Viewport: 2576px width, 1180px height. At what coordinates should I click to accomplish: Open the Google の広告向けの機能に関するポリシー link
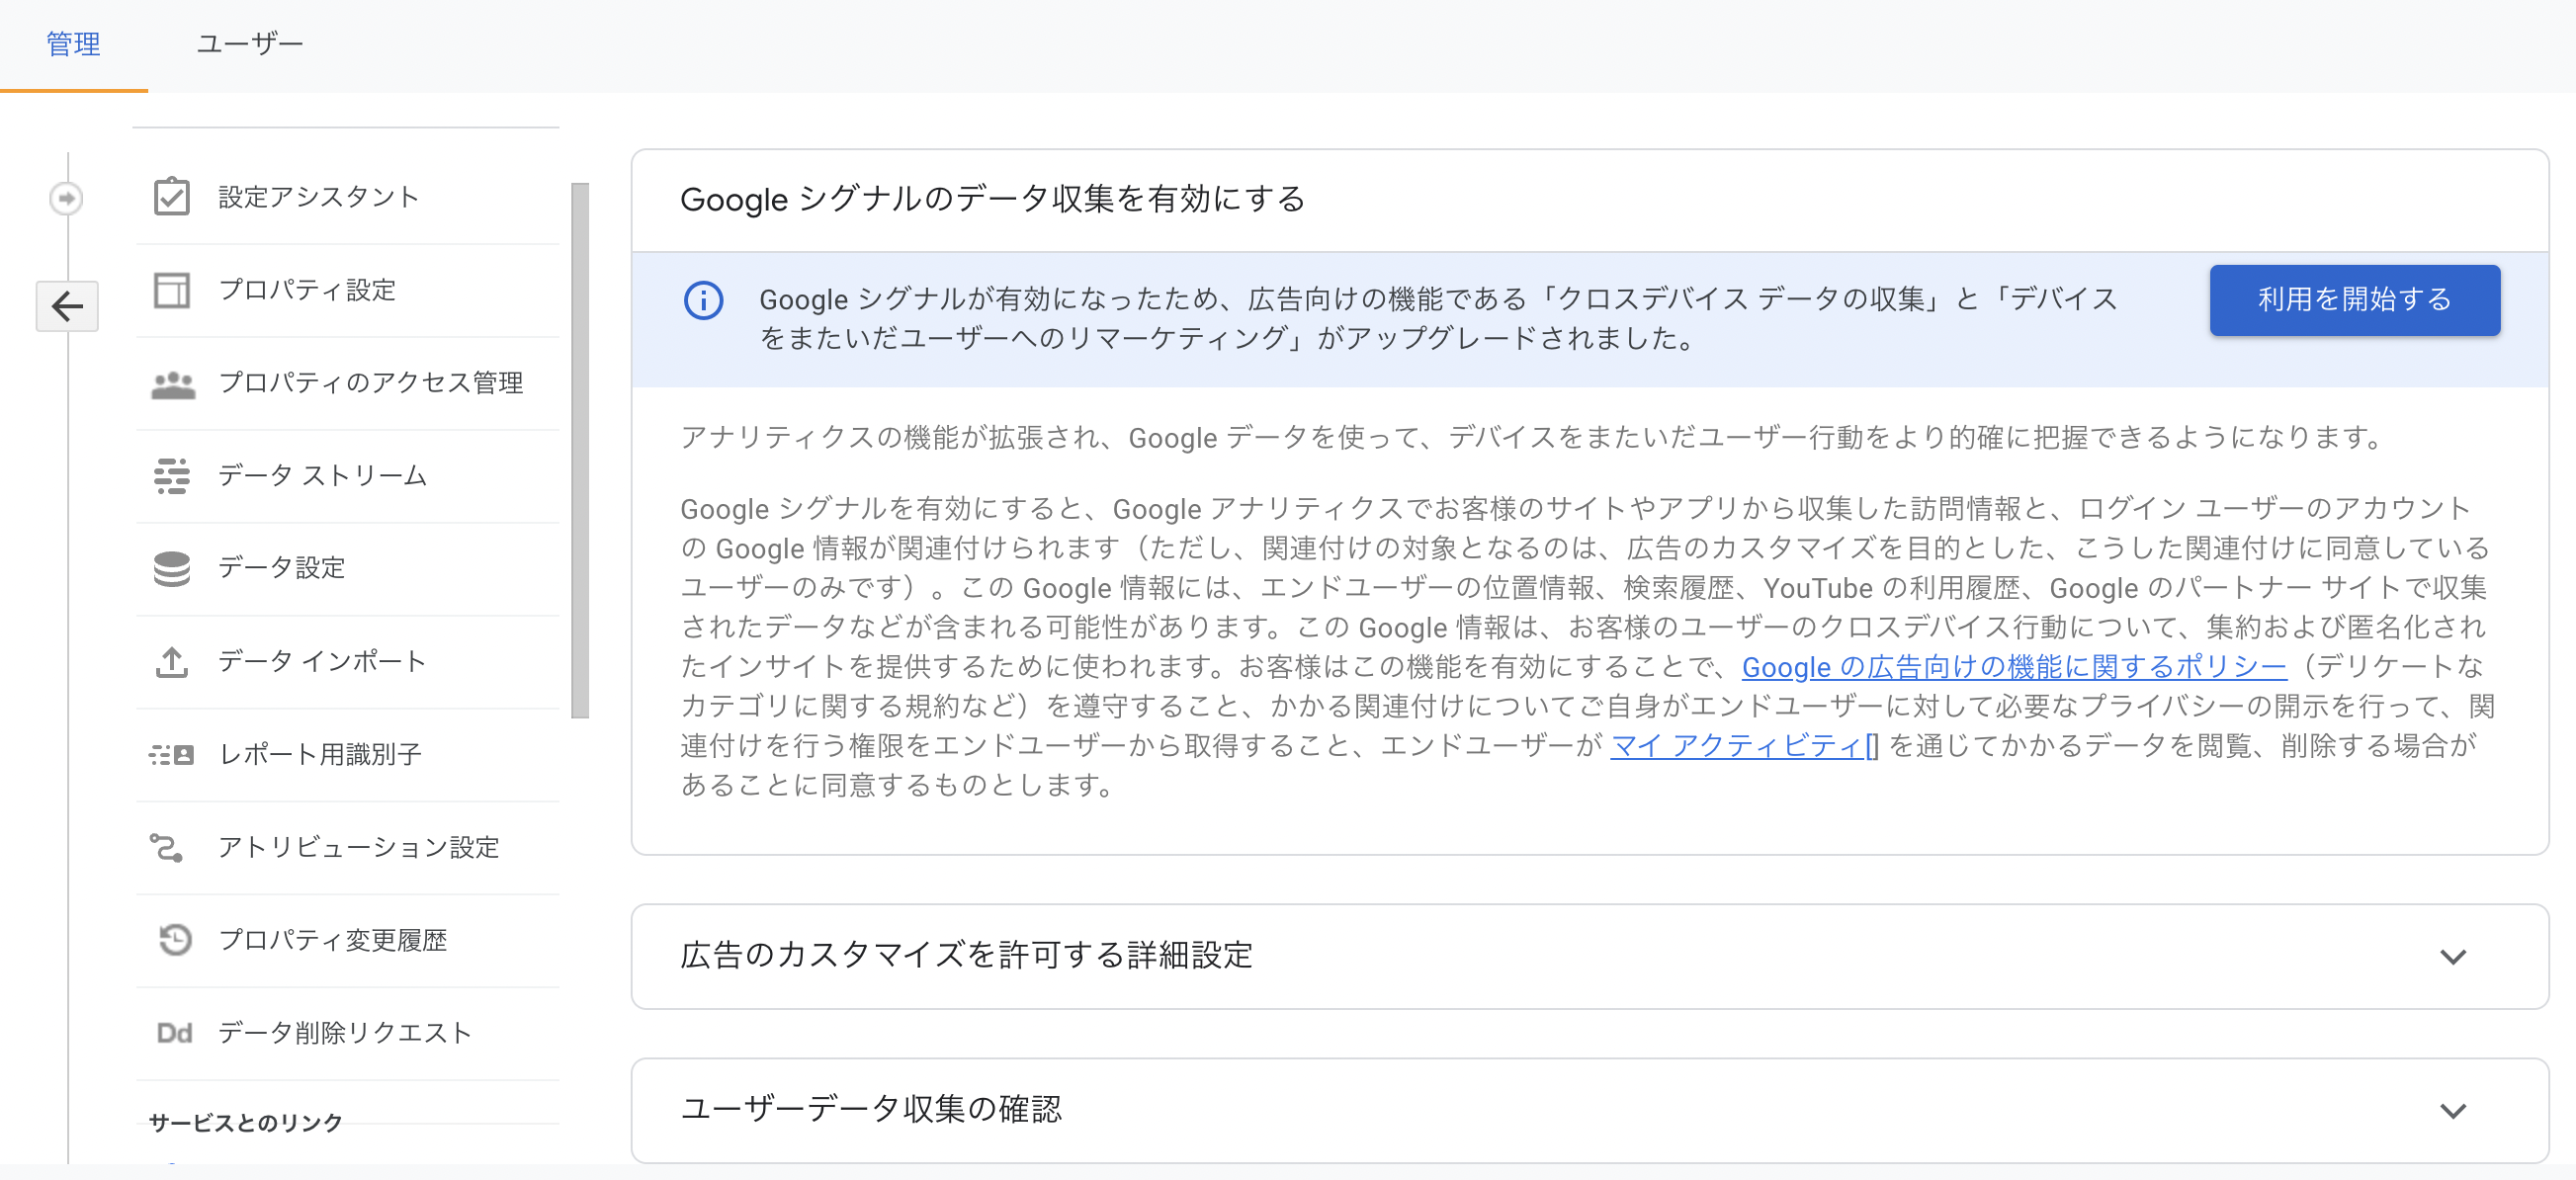click(2013, 667)
